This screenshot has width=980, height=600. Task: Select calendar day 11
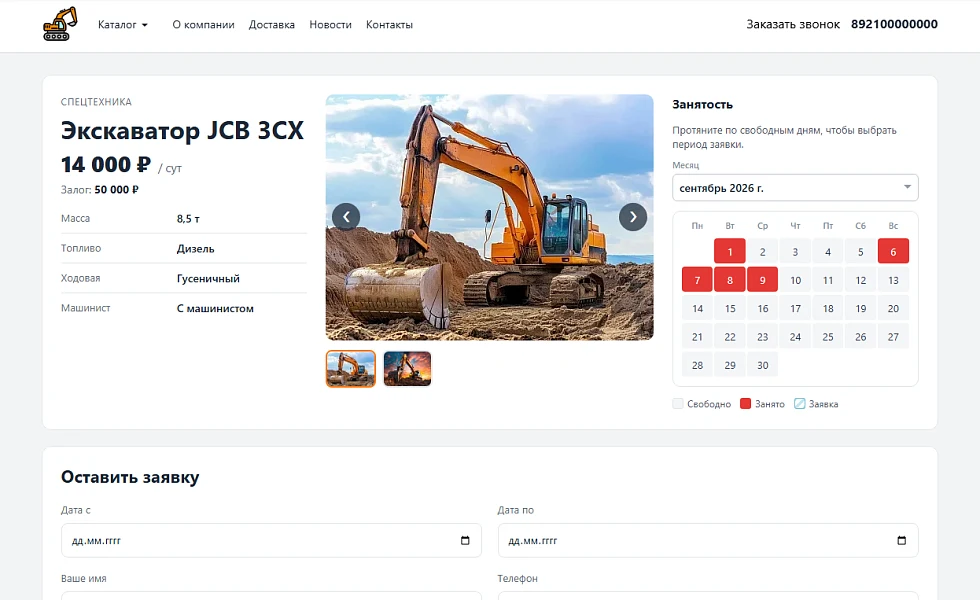[828, 280]
